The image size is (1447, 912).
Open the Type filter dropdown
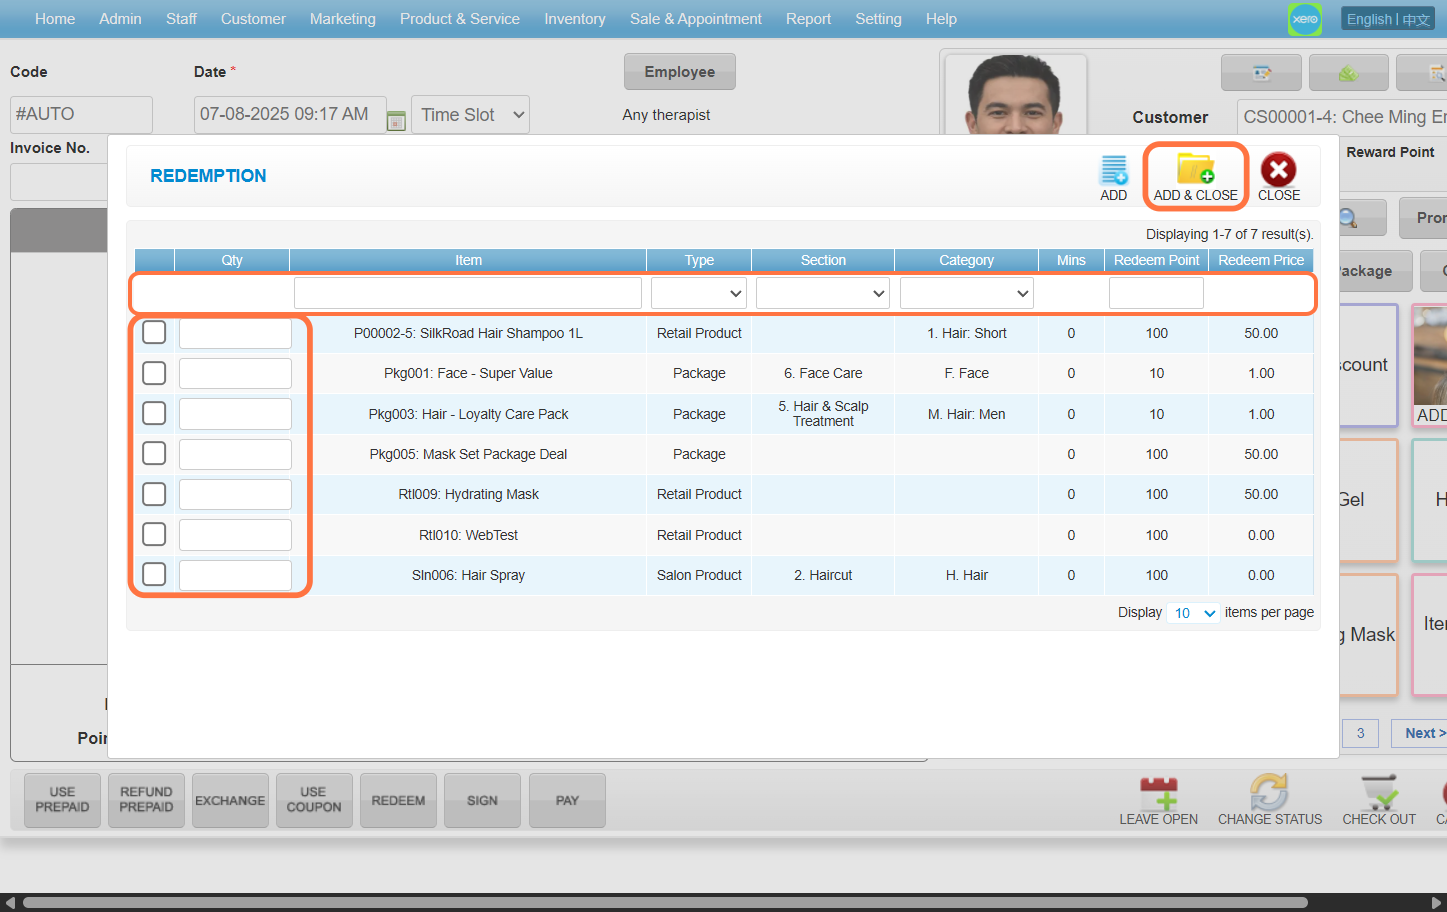point(699,293)
